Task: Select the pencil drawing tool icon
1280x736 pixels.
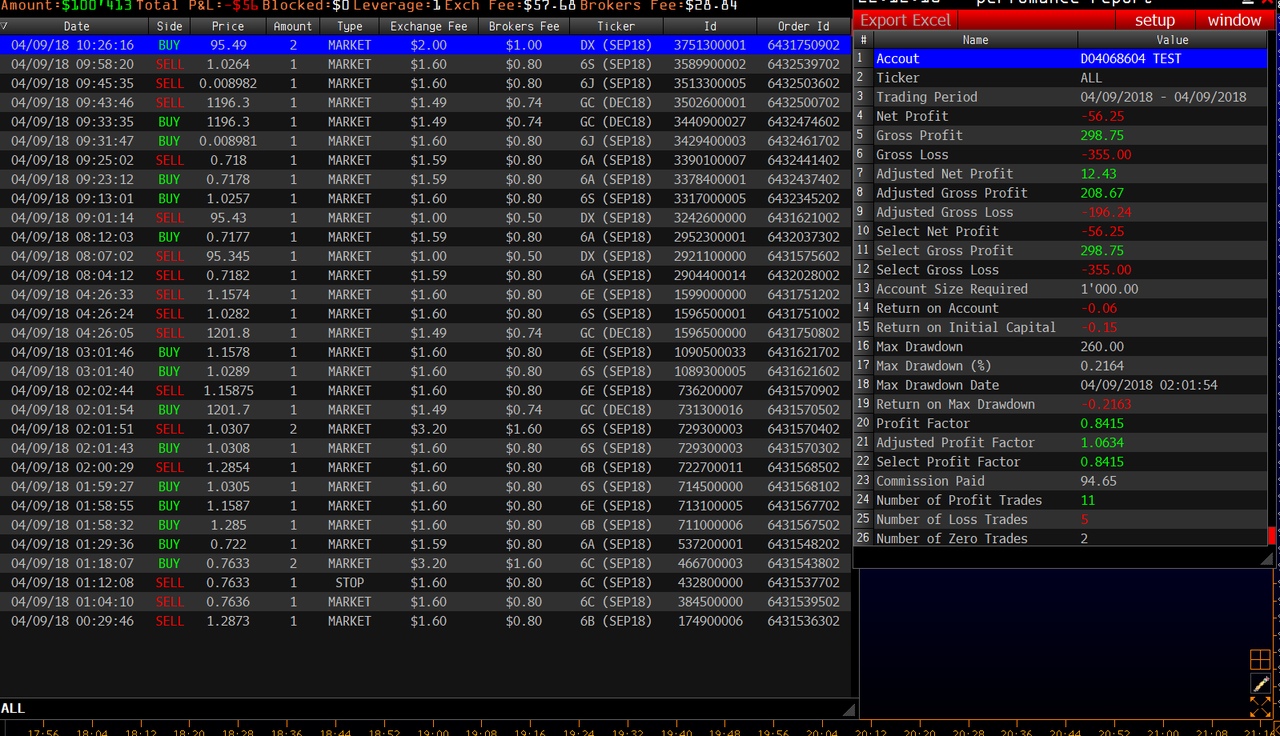Action: (1260, 684)
